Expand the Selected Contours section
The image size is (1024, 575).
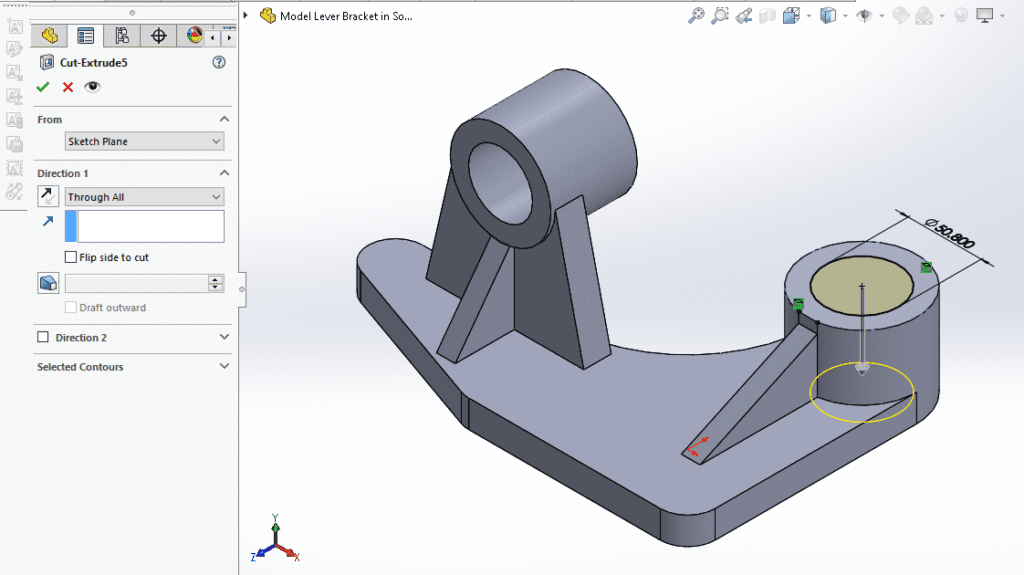pyautogui.click(x=224, y=367)
